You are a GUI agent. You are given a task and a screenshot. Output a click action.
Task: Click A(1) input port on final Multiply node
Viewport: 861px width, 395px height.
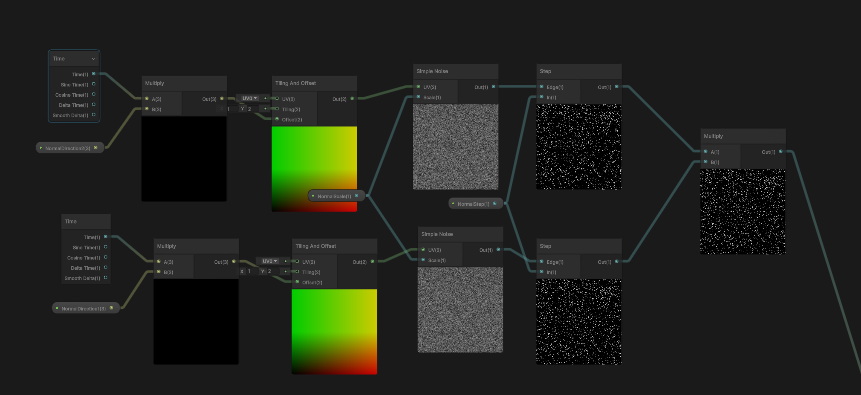tap(706, 152)
